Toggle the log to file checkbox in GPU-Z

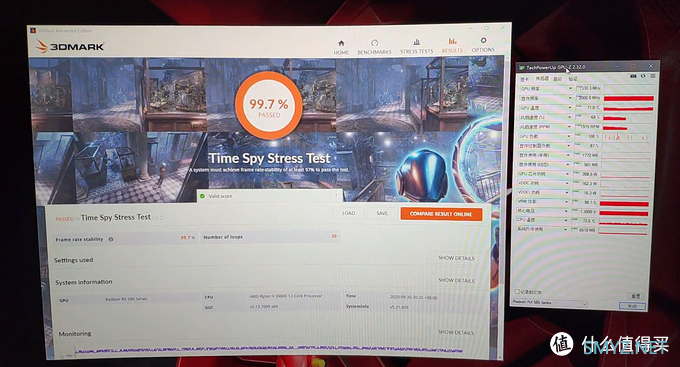pos(517,292)
